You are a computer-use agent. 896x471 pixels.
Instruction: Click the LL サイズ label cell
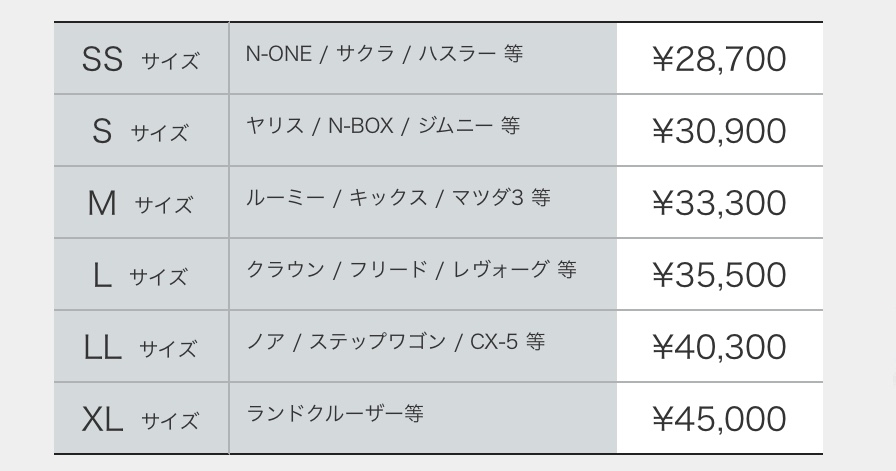coord(141,348)
